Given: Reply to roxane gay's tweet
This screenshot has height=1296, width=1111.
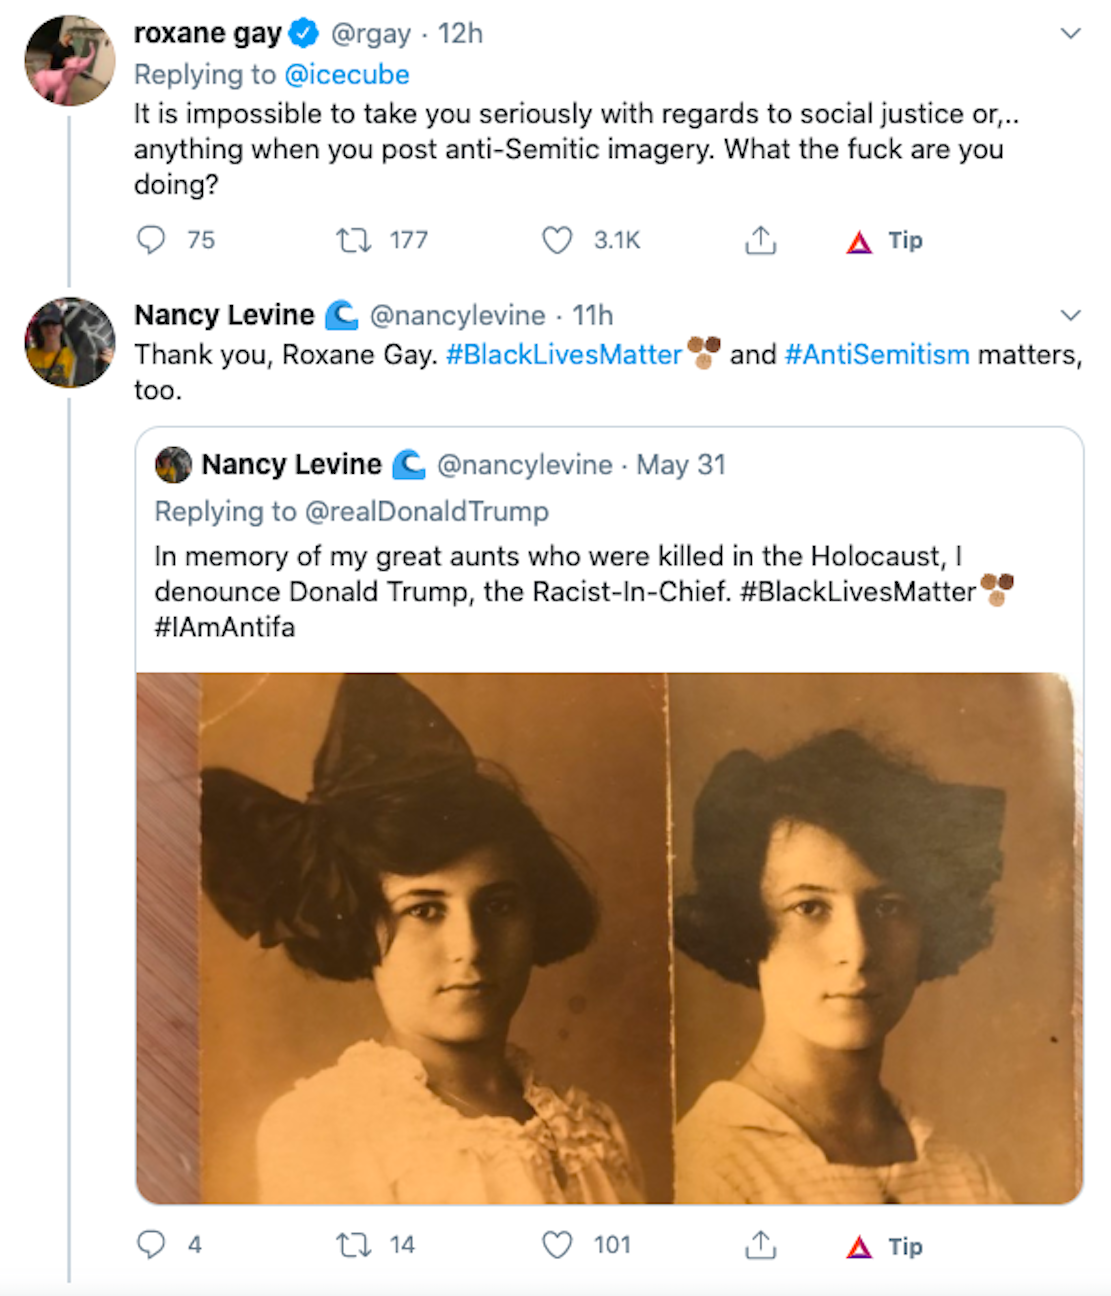Looking at the screenshot, I should [x=151, y=240].
